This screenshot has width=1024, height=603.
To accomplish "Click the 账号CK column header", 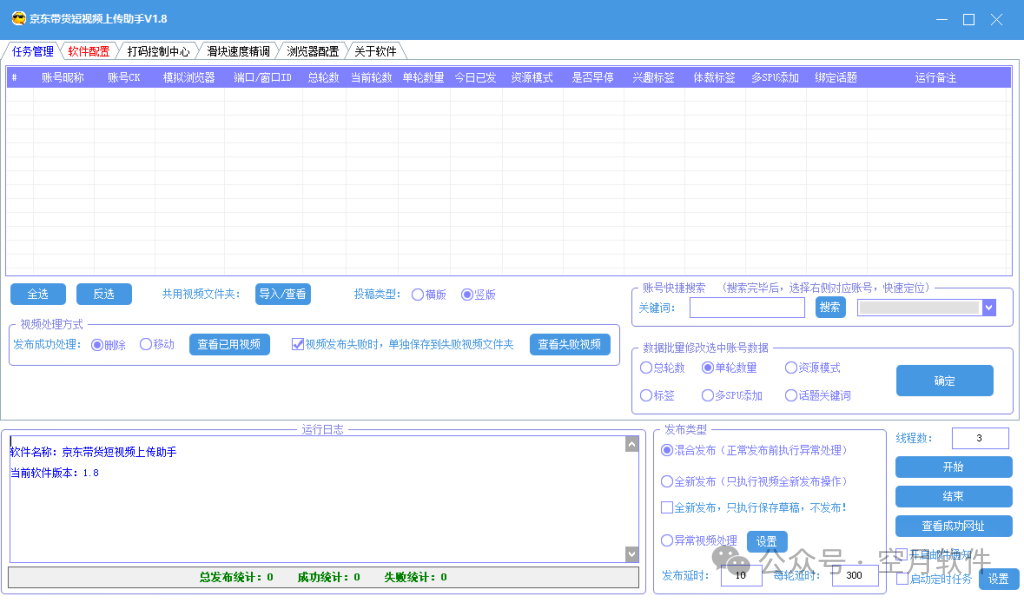I will click(124, 78).
